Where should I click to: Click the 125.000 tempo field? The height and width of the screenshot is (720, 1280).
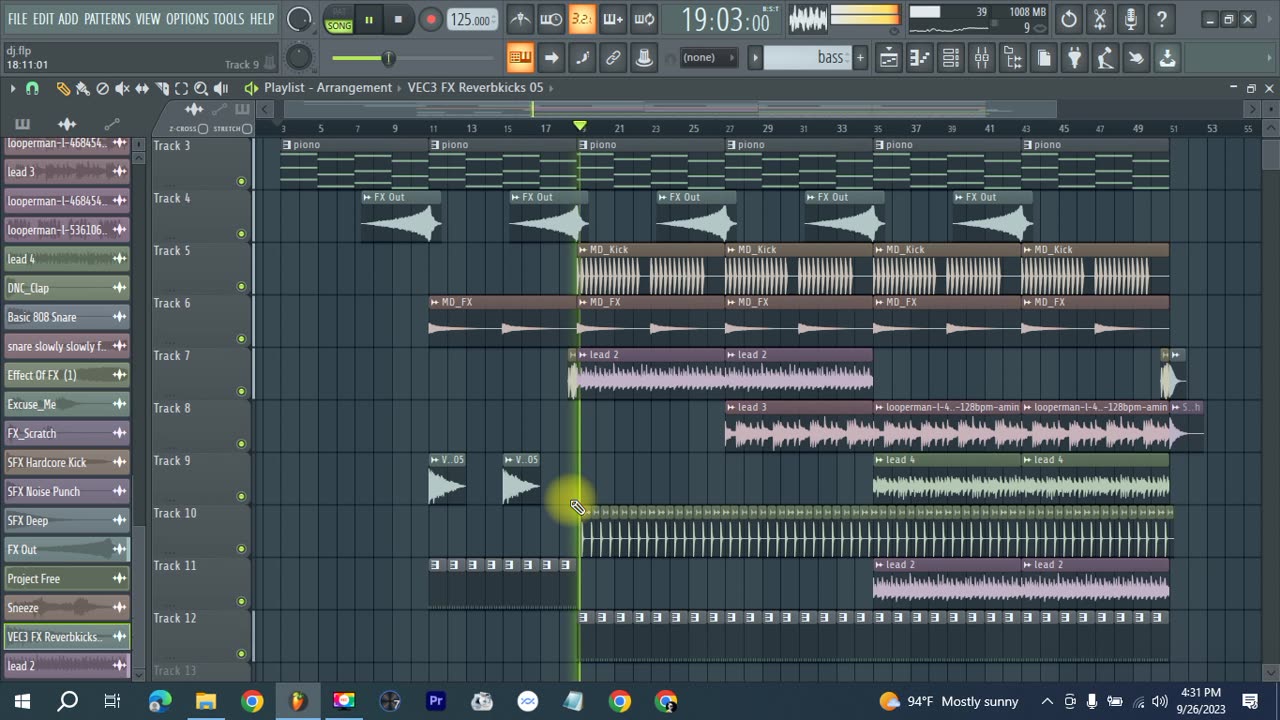click(x=470, y=20)
